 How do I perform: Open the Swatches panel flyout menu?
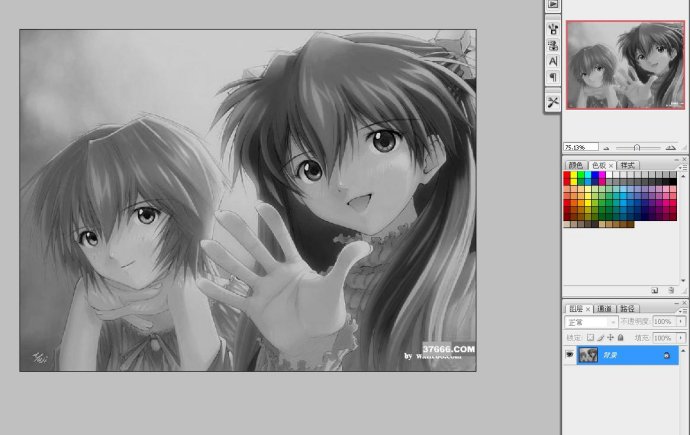click(x=683, y=168)
